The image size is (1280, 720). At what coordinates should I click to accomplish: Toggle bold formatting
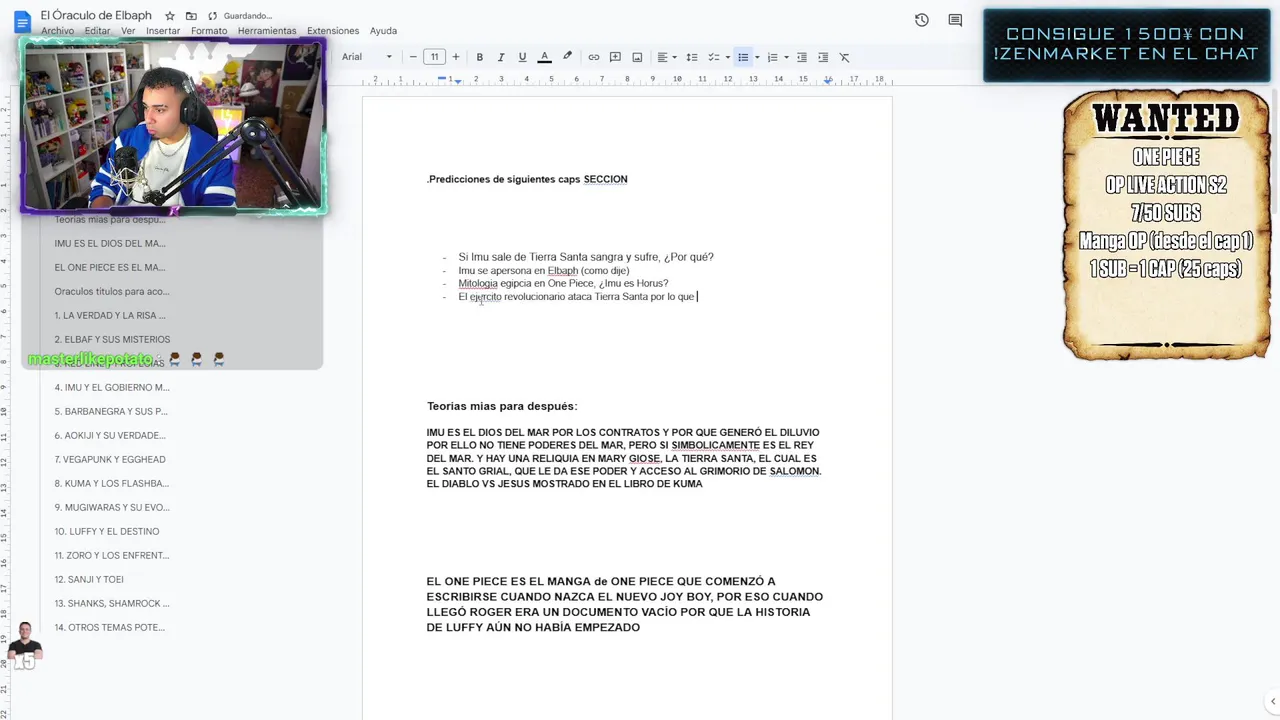coord(479,57)
